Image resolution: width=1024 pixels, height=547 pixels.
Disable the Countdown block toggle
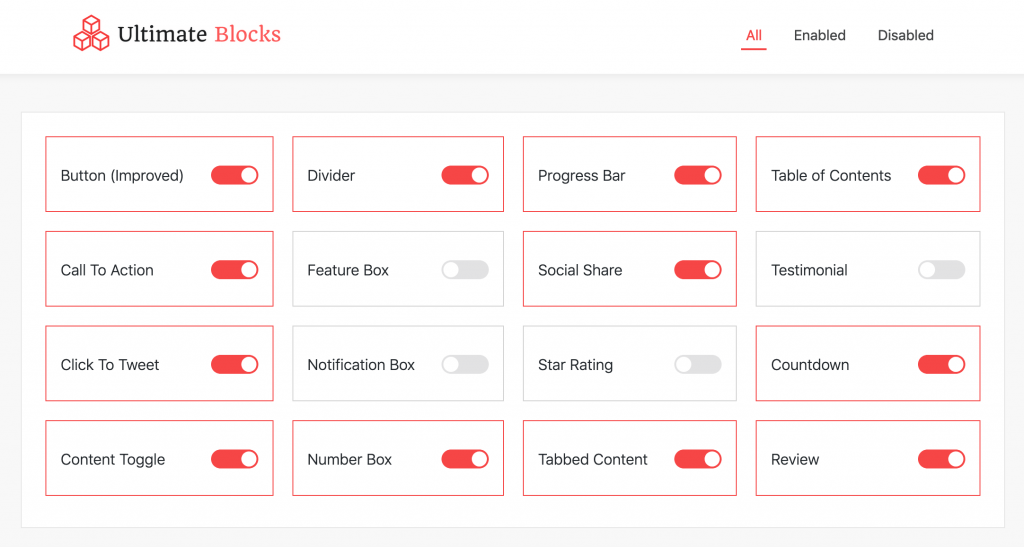[941, 364]
